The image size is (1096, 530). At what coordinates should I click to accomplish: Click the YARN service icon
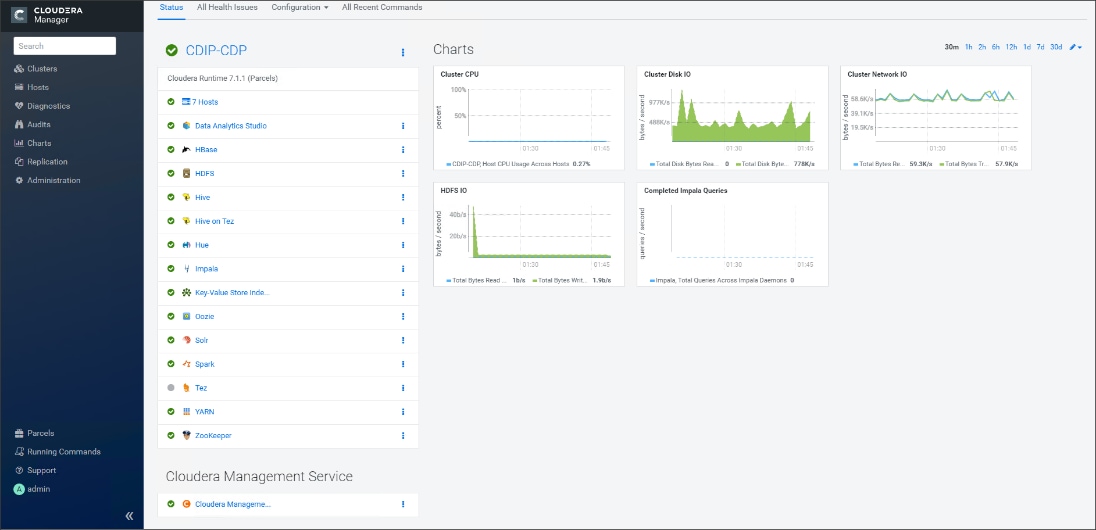[187, 411]
